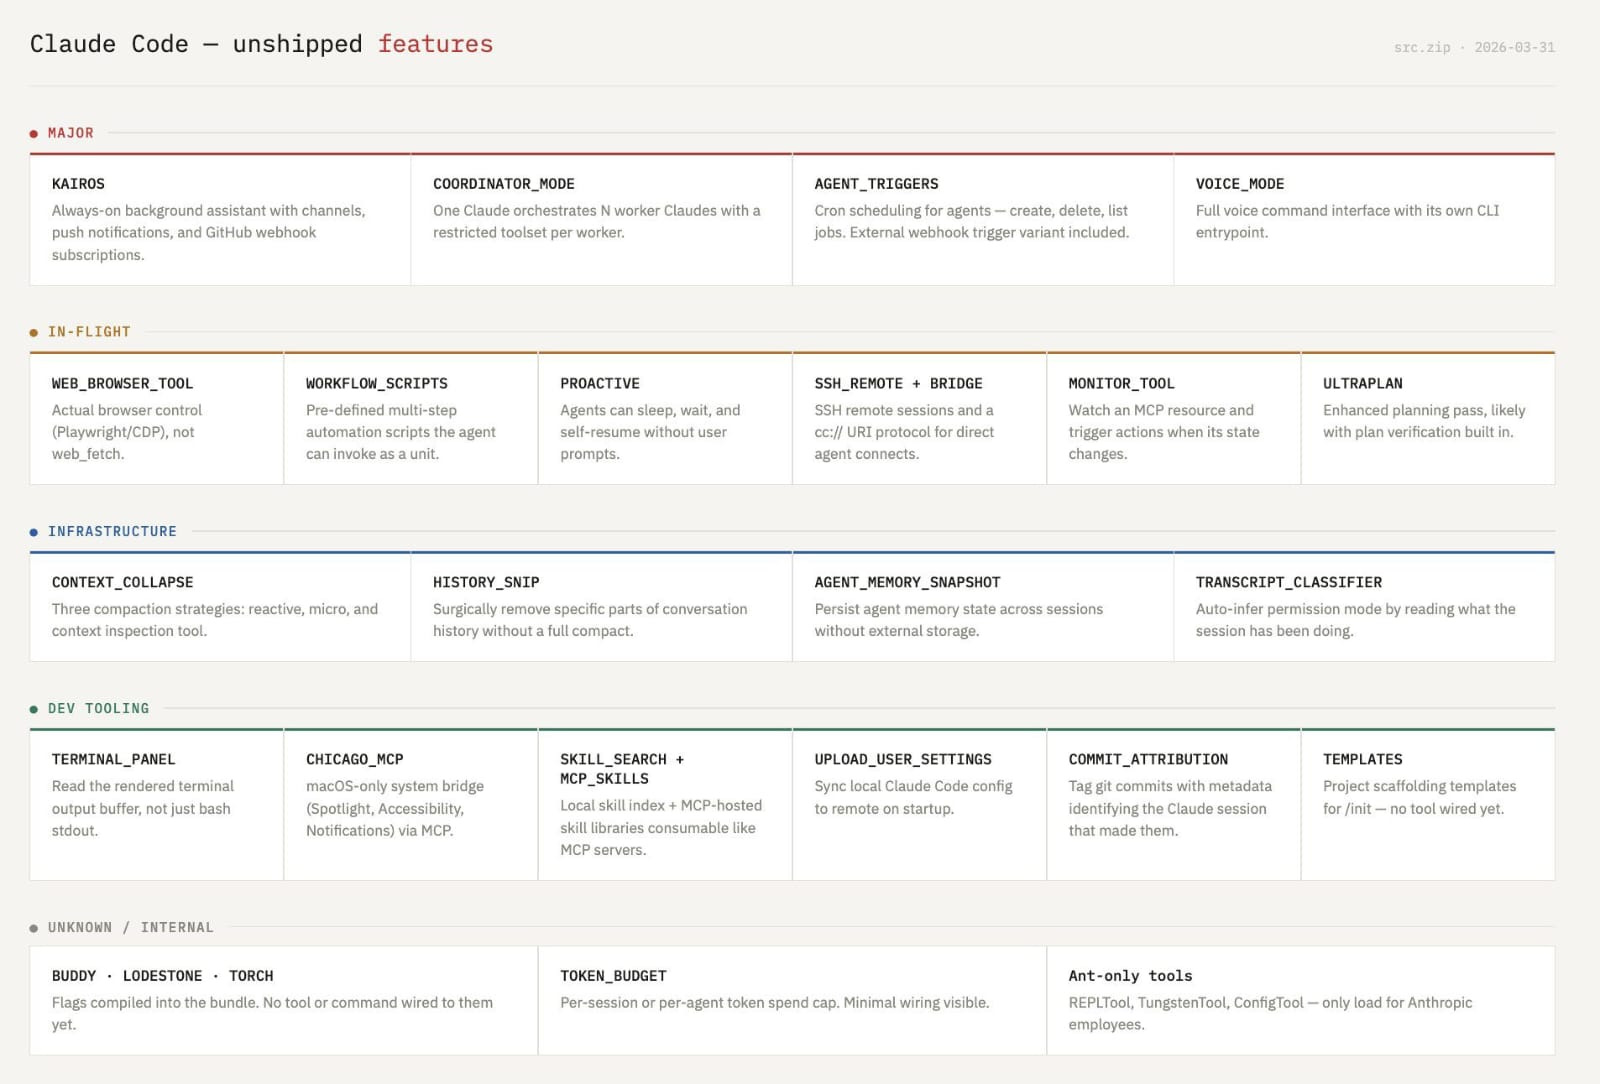Image resolution: width=1600 pixels, height=1084 pixels.
Task: Select the CHICAGO_MCP heading
Action: coord(355,759)
